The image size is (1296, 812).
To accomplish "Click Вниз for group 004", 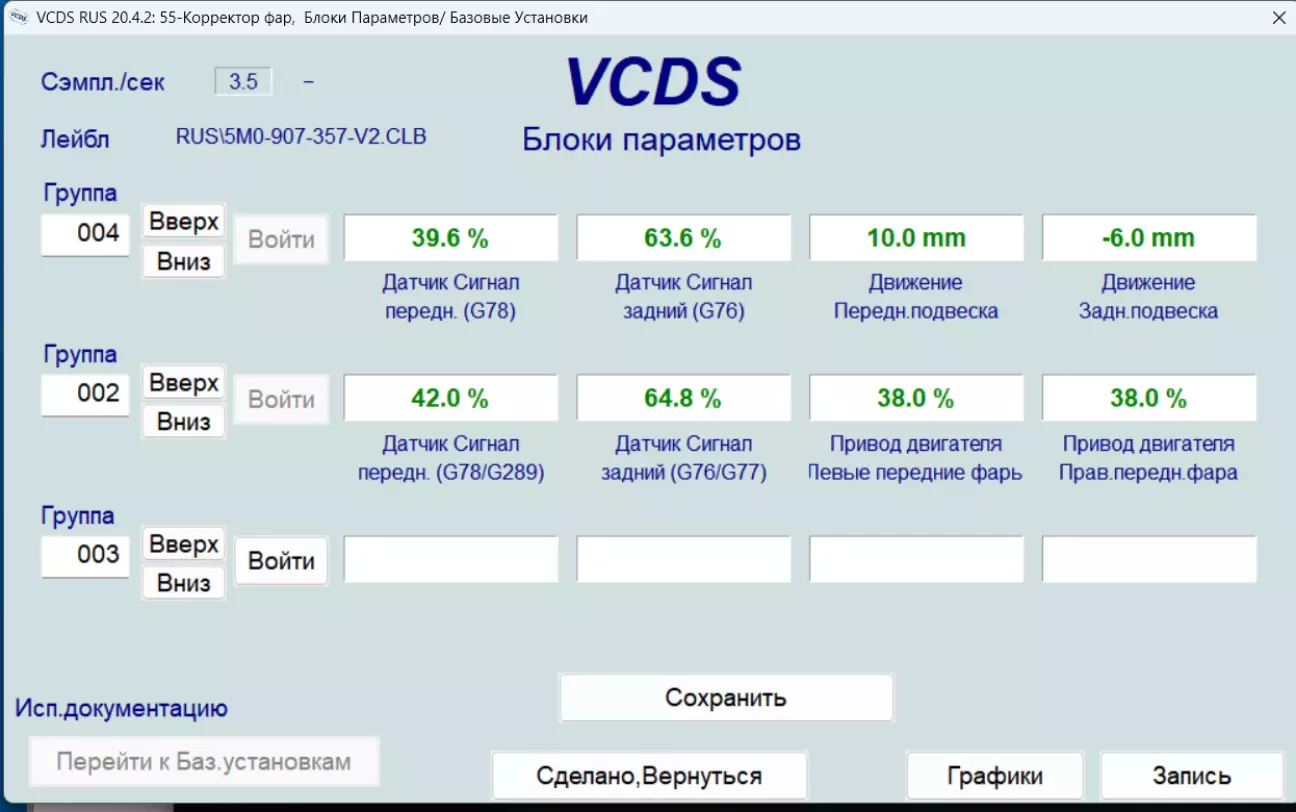I will tap(184, 261).
